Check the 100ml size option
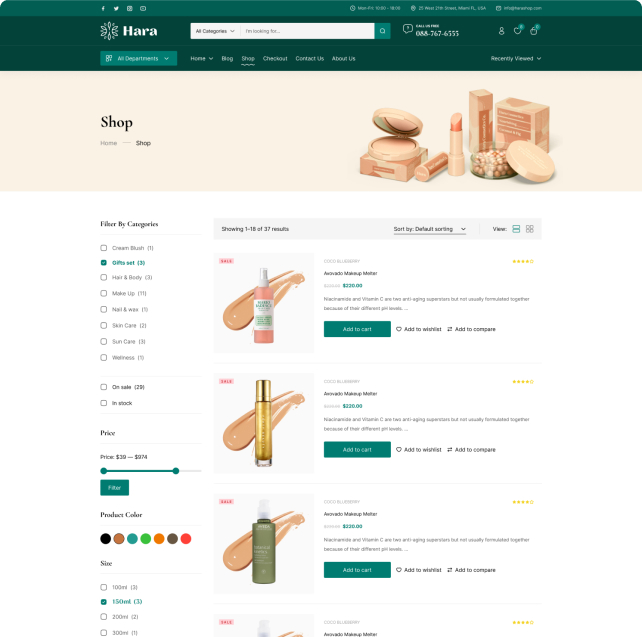Image resolution: width=642 pixels, height=637 pixels. pyautogui.click(x=104, y=587)
